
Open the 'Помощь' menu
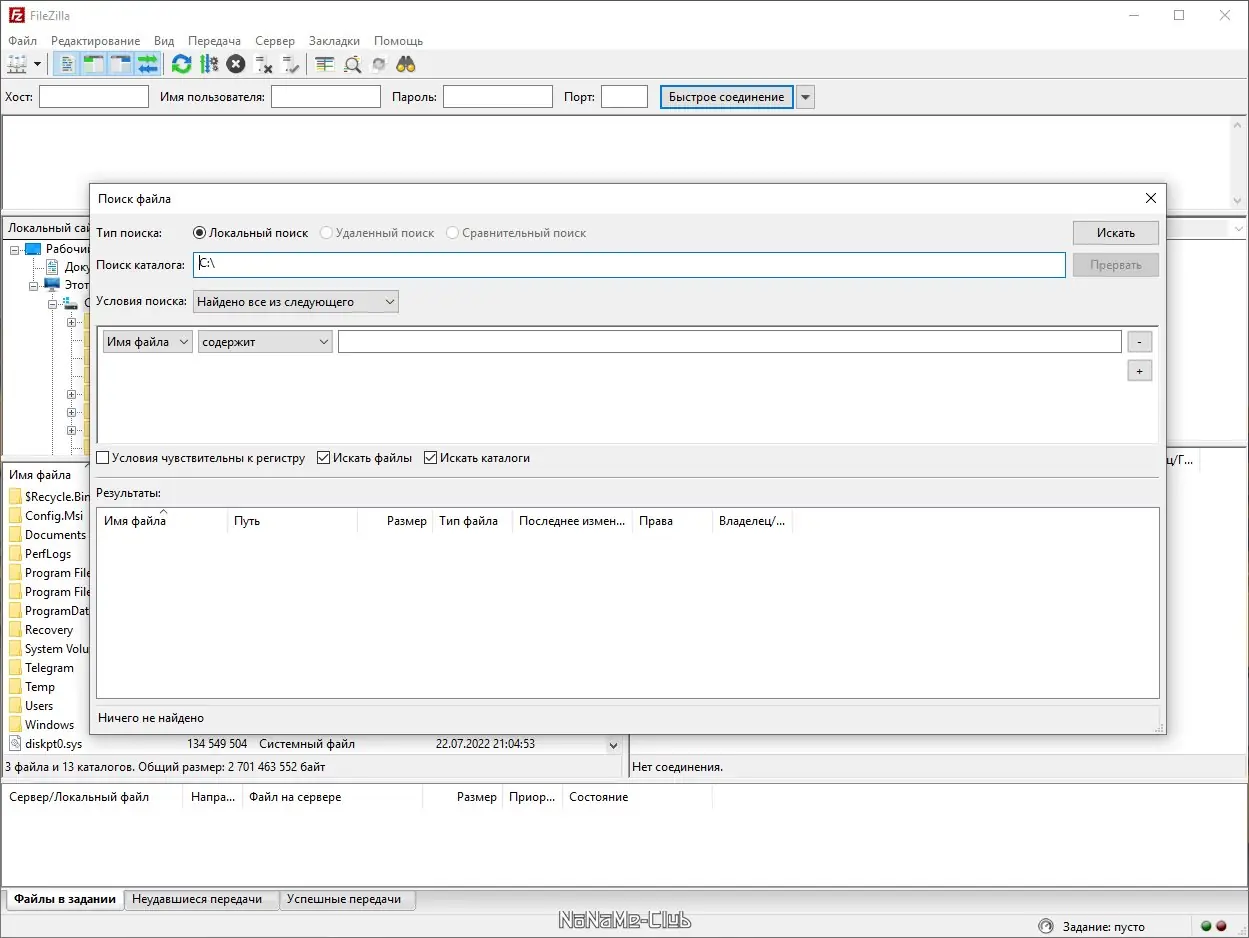pos(398,41)
